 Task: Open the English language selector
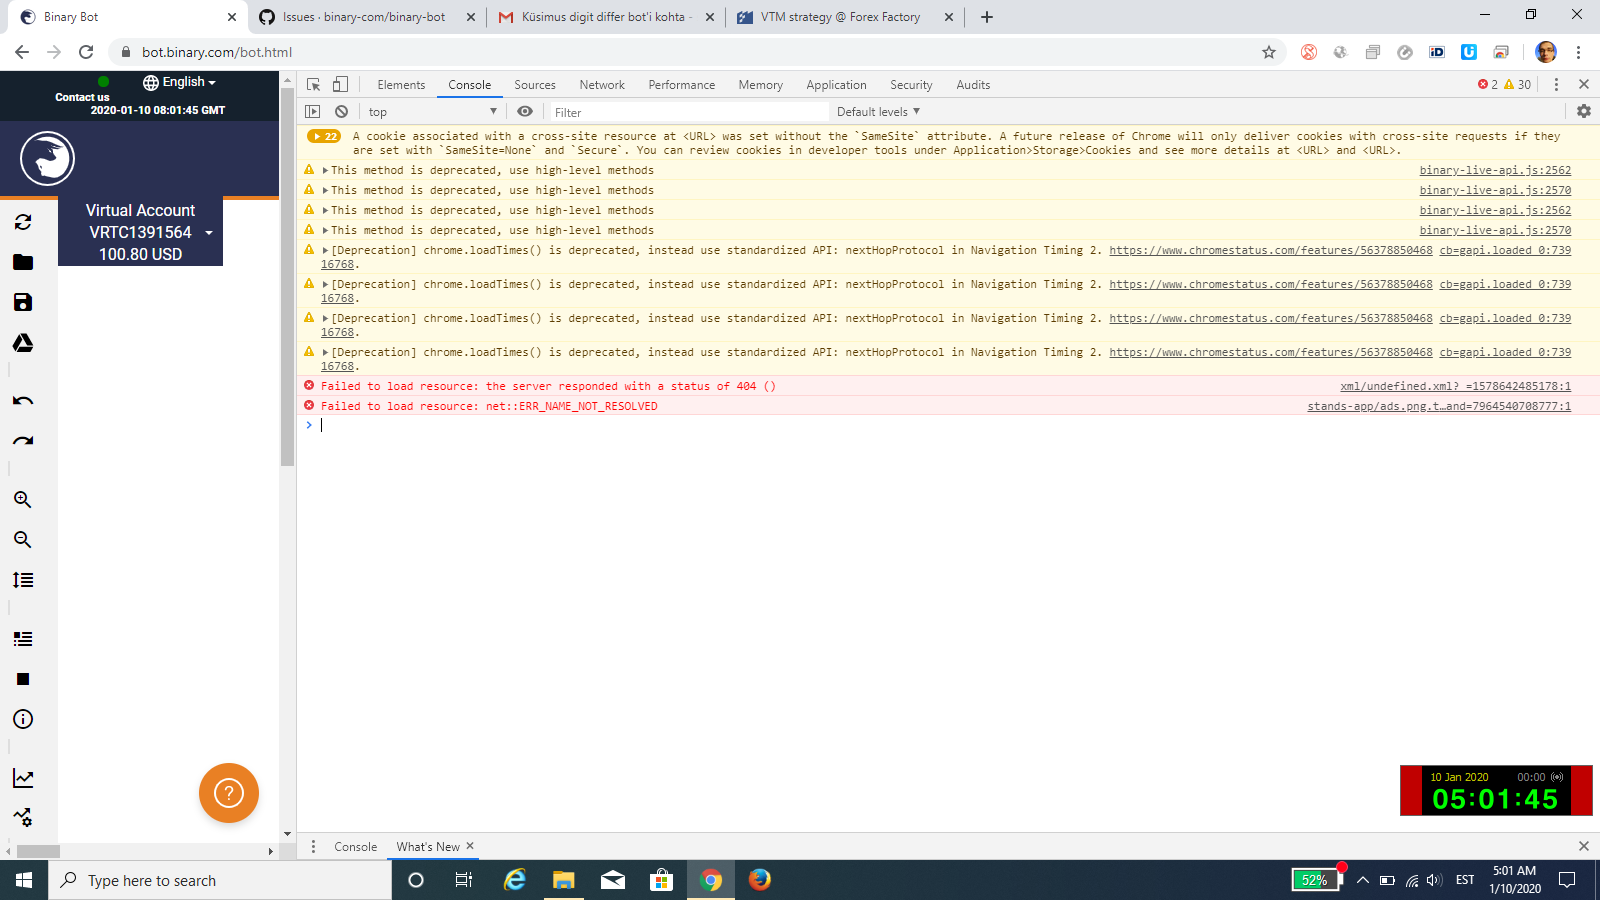tap(178, 81)
